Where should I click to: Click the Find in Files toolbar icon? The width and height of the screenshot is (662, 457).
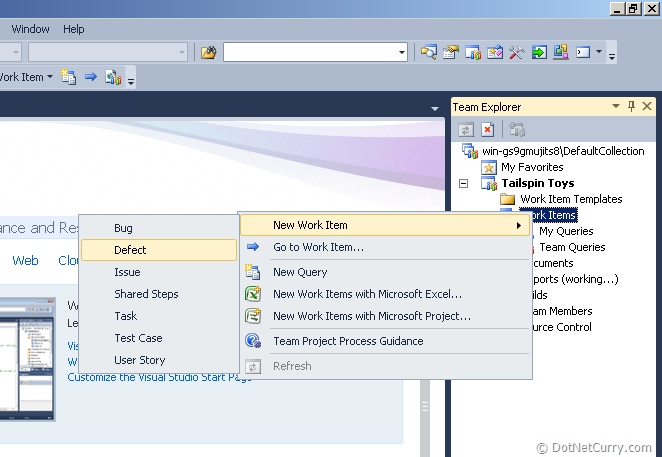(429, 52)
